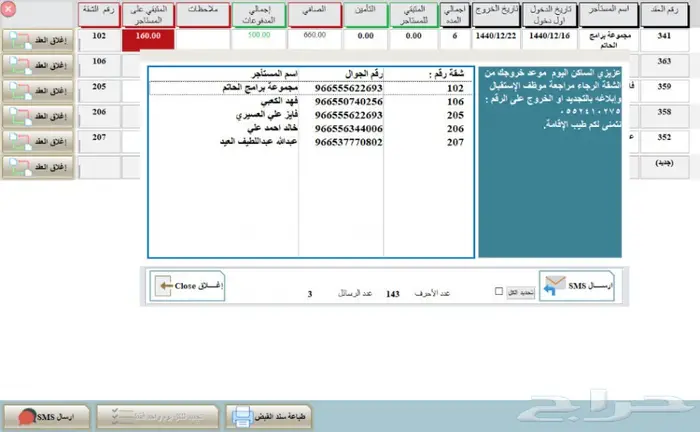700x432 pixels.
Task: Click contract number 358 cell
Action: pos(664,116)
